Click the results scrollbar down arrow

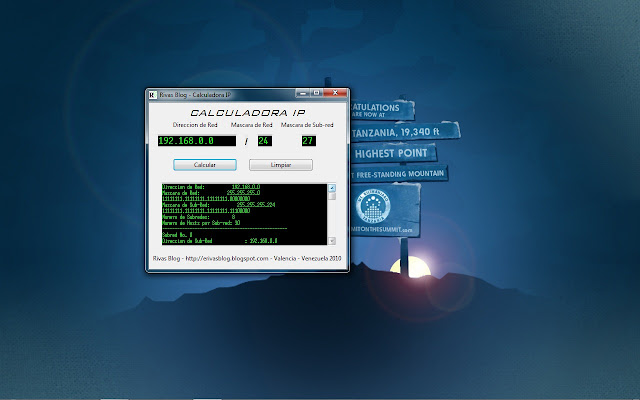tap(332, 241)
